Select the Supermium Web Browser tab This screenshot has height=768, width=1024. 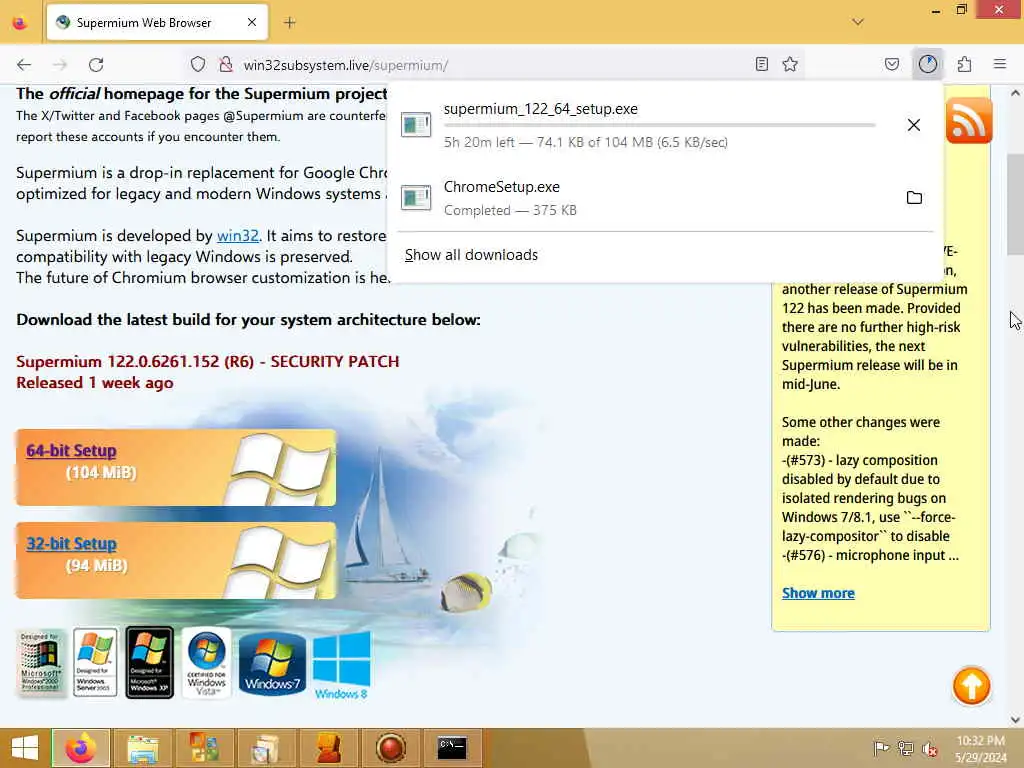tap(157, 23)
